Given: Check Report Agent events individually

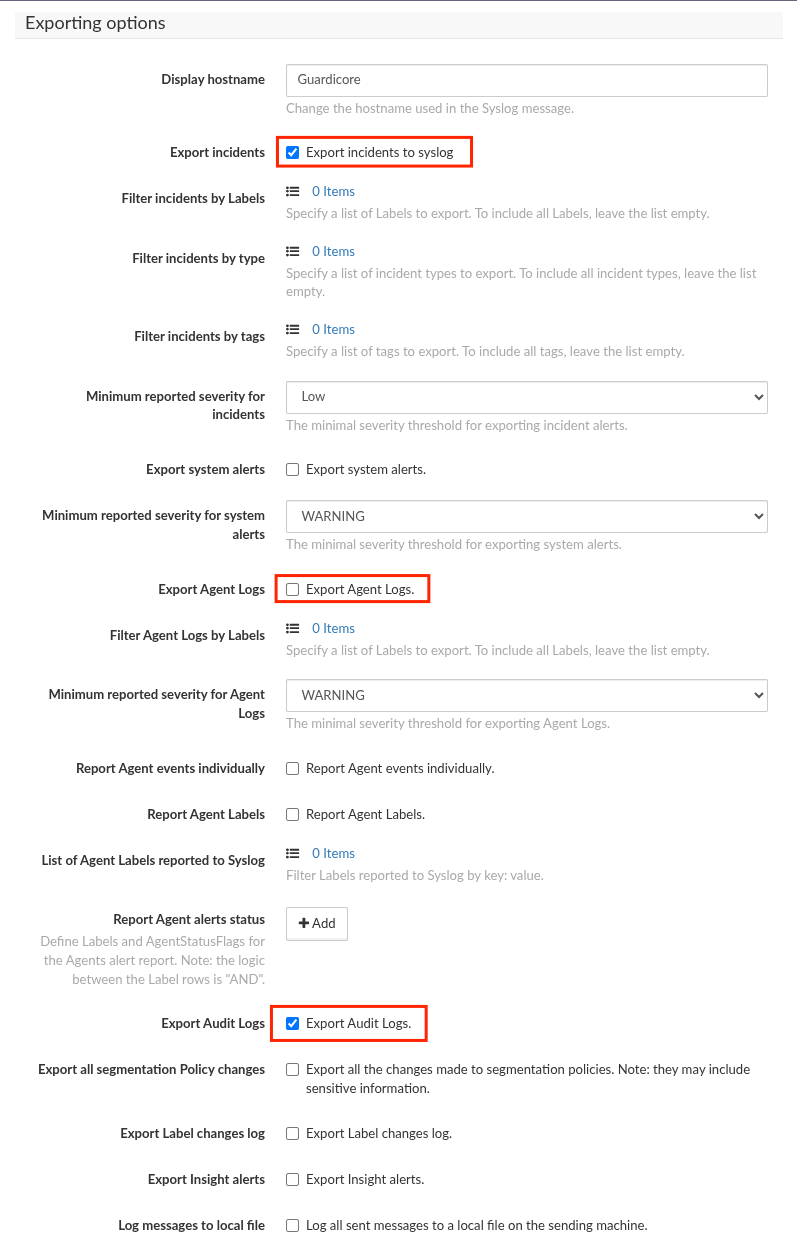Looking at the screenshot, I should [293, 769].
